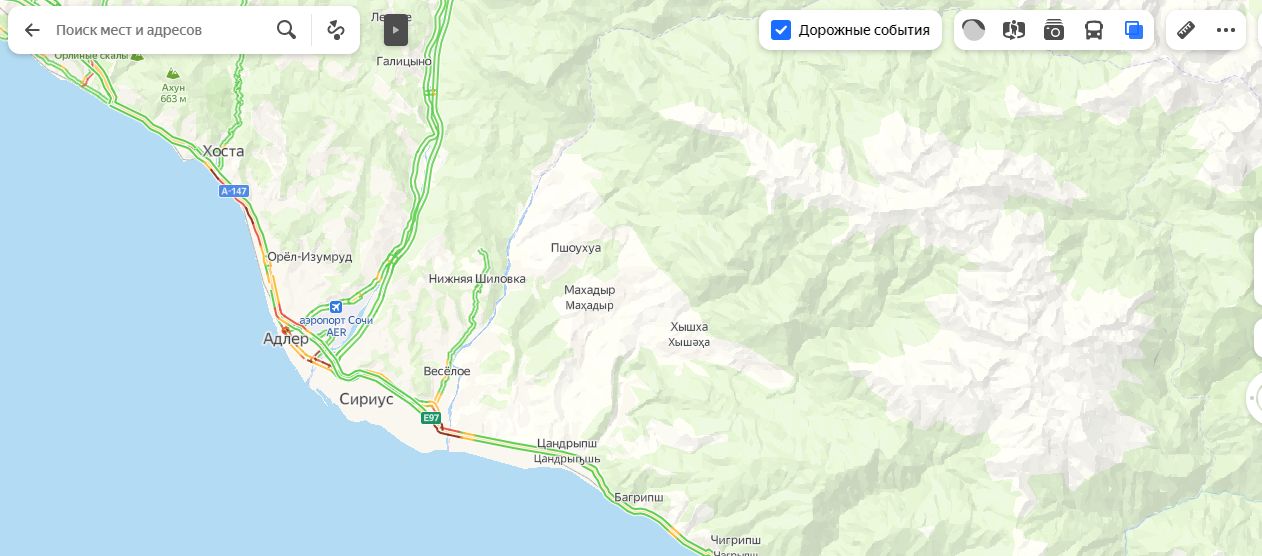Click the search magnifier icon
This screenshot has width=1262, height=556.
click(286, 30)
